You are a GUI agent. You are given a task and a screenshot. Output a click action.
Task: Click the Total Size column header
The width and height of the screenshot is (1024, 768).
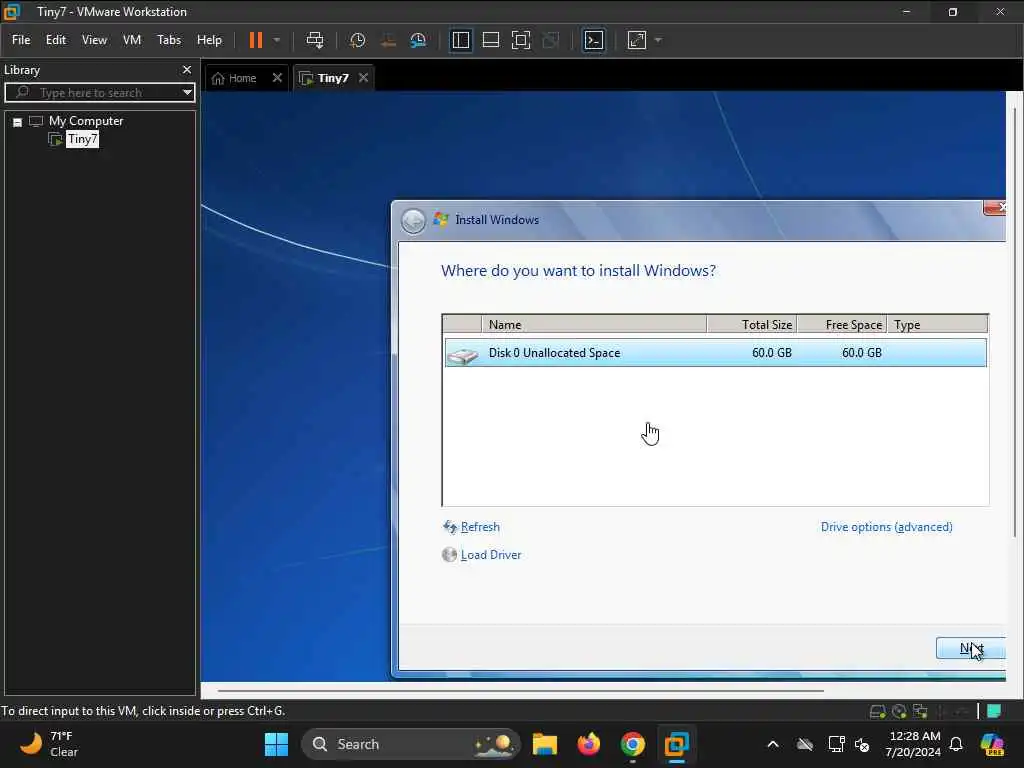tap(752, 325)
